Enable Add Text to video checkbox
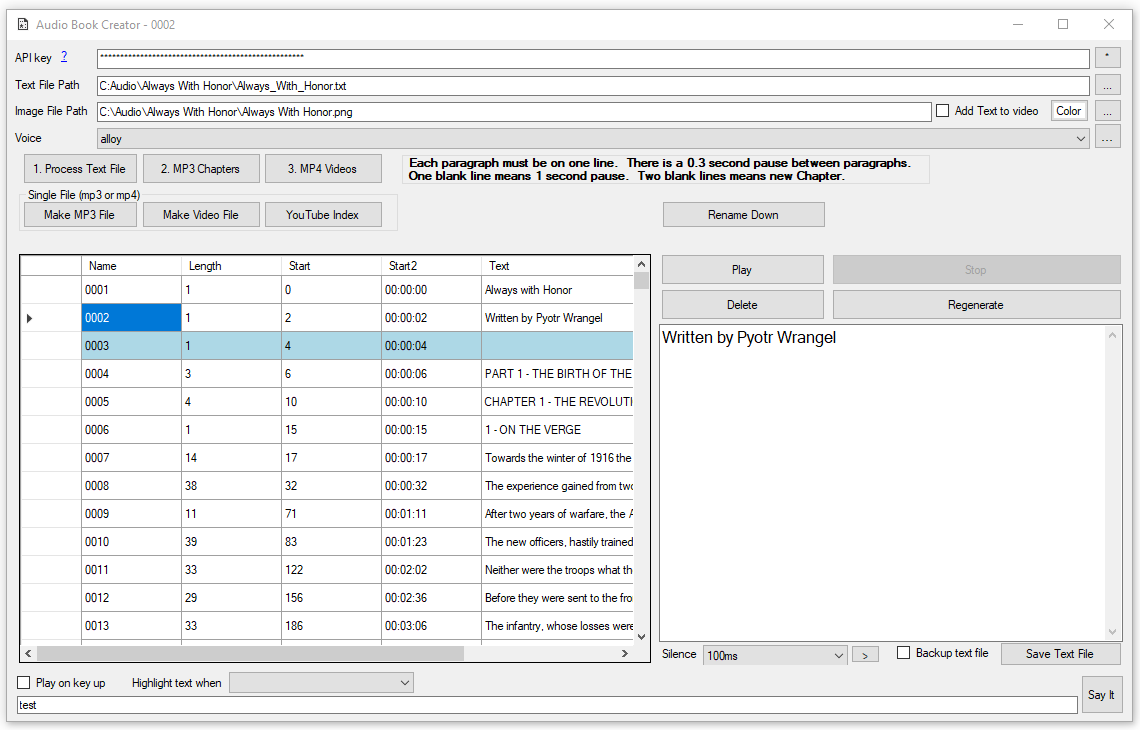1140x730 pixels. pos(942,111)
